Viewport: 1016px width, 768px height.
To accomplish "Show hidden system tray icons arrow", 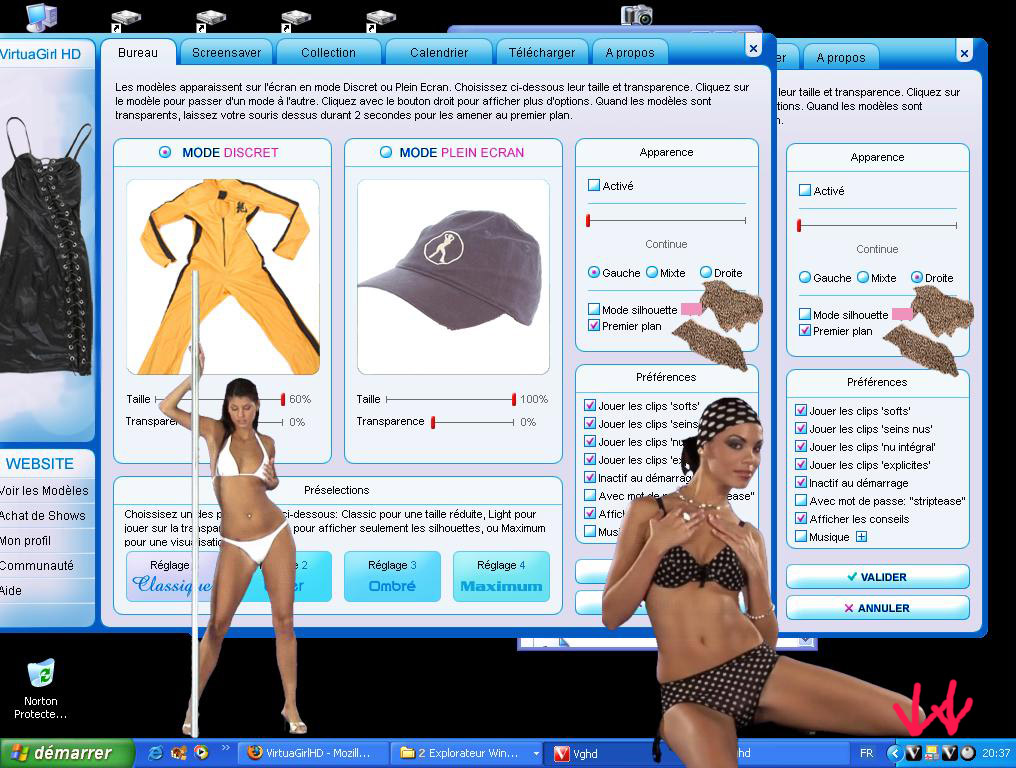I will pos(895,752).
